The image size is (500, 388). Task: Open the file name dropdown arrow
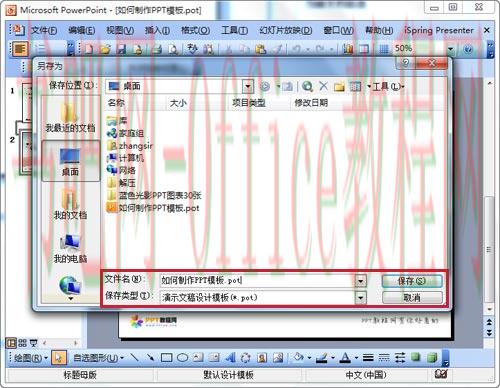point(361,281)
